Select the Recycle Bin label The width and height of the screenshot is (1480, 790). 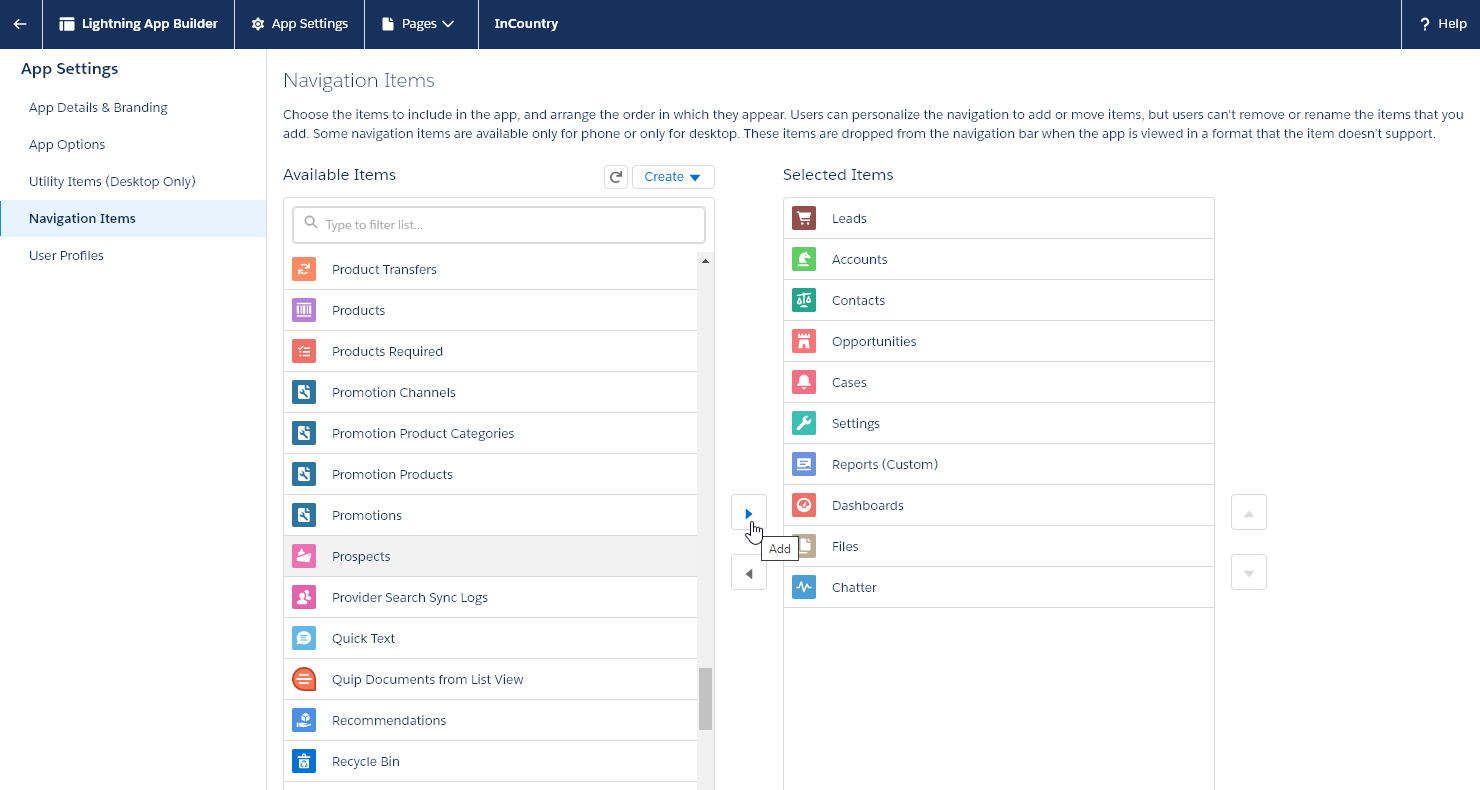click(x=366, y=762)
